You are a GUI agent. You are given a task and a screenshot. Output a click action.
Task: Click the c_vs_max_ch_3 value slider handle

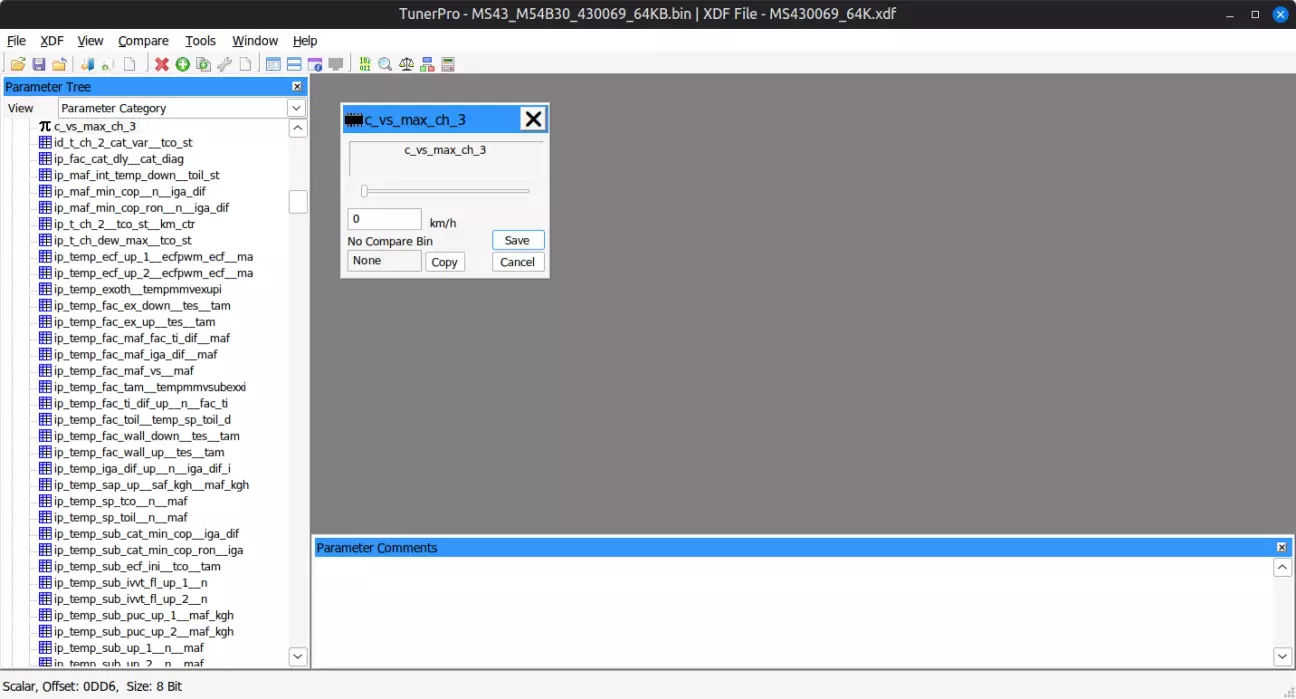[x=365, y=191]
